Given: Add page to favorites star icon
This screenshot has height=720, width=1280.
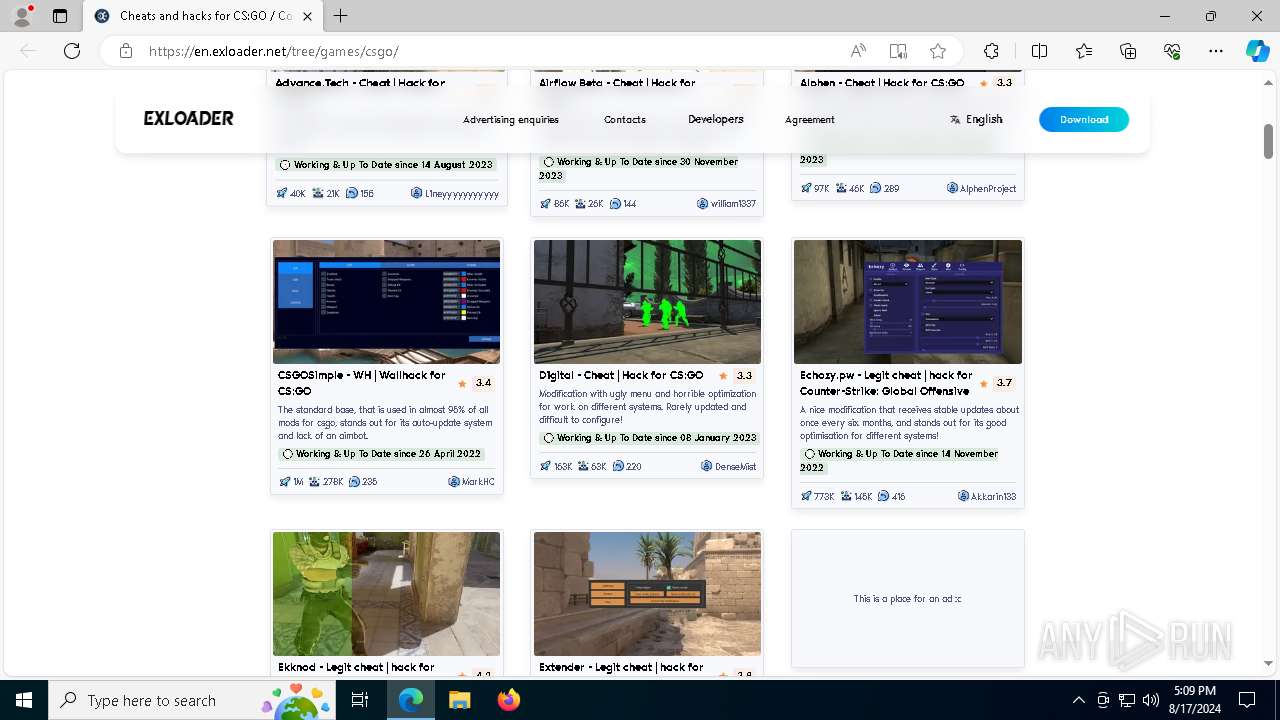Looking at the screenshot, I should pyautogui.click(x=938, y=51).
